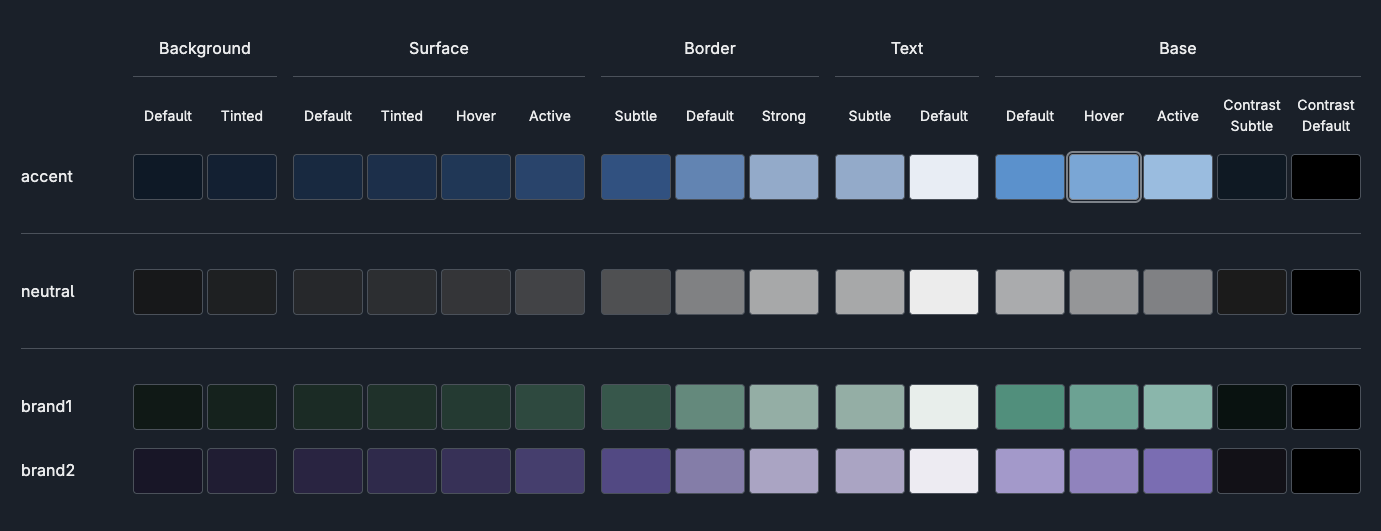The image size is (1381, 531).
Task: Open brand1 Base Hover swatch
Action: [x=1104, y=407]
